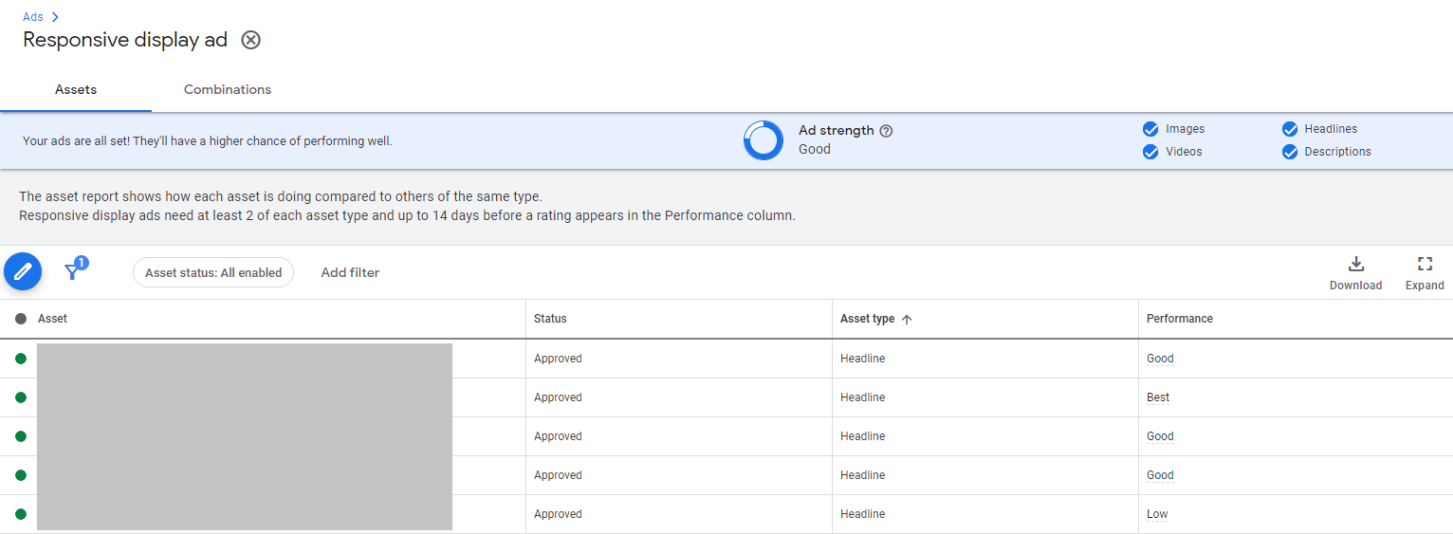Viewport: 1453px width, 534px height.
Task: Click the Best performance rating
Action: coord(1158,397)
